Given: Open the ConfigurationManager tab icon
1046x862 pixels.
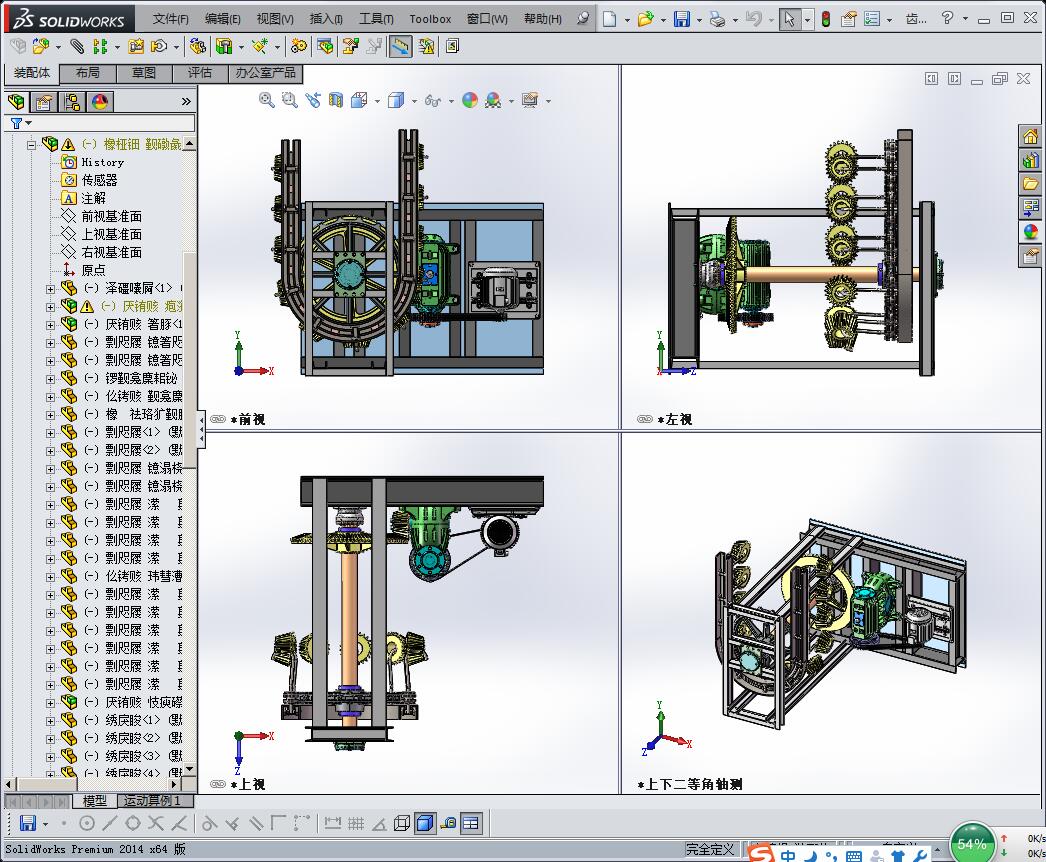Looking at the screenshot, I should pyautogui.click(x=72, y=102).
